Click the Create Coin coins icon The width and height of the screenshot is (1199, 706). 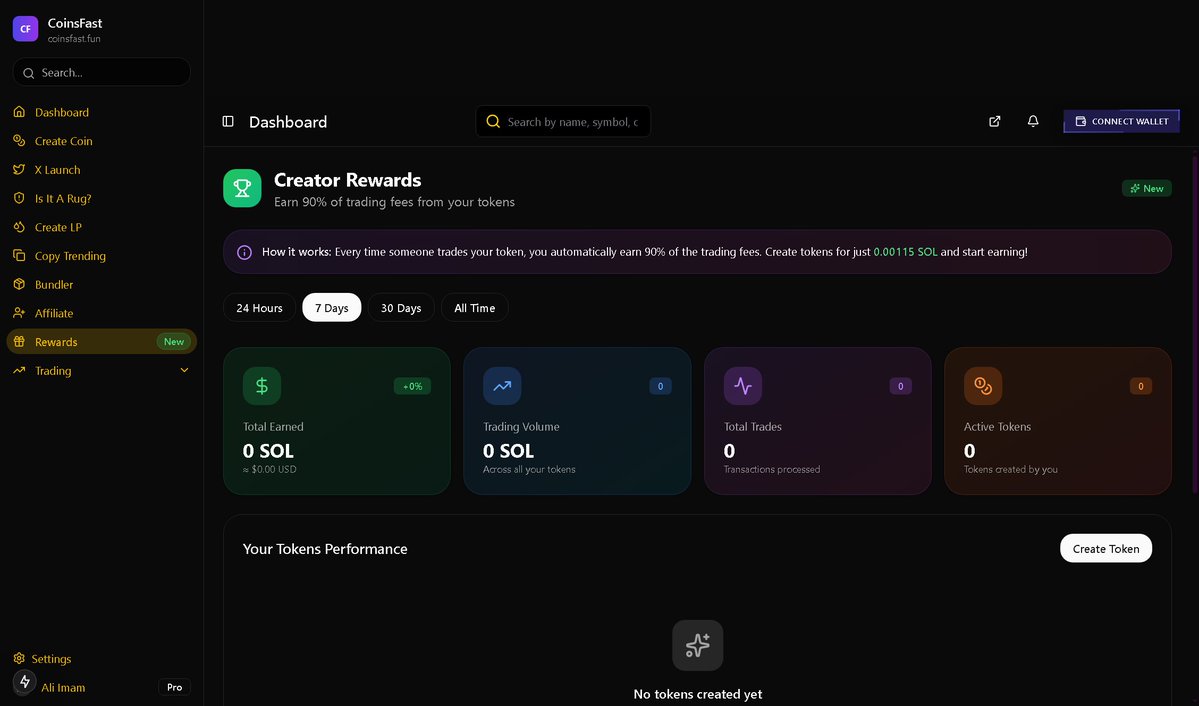click(x=19, y=141)
